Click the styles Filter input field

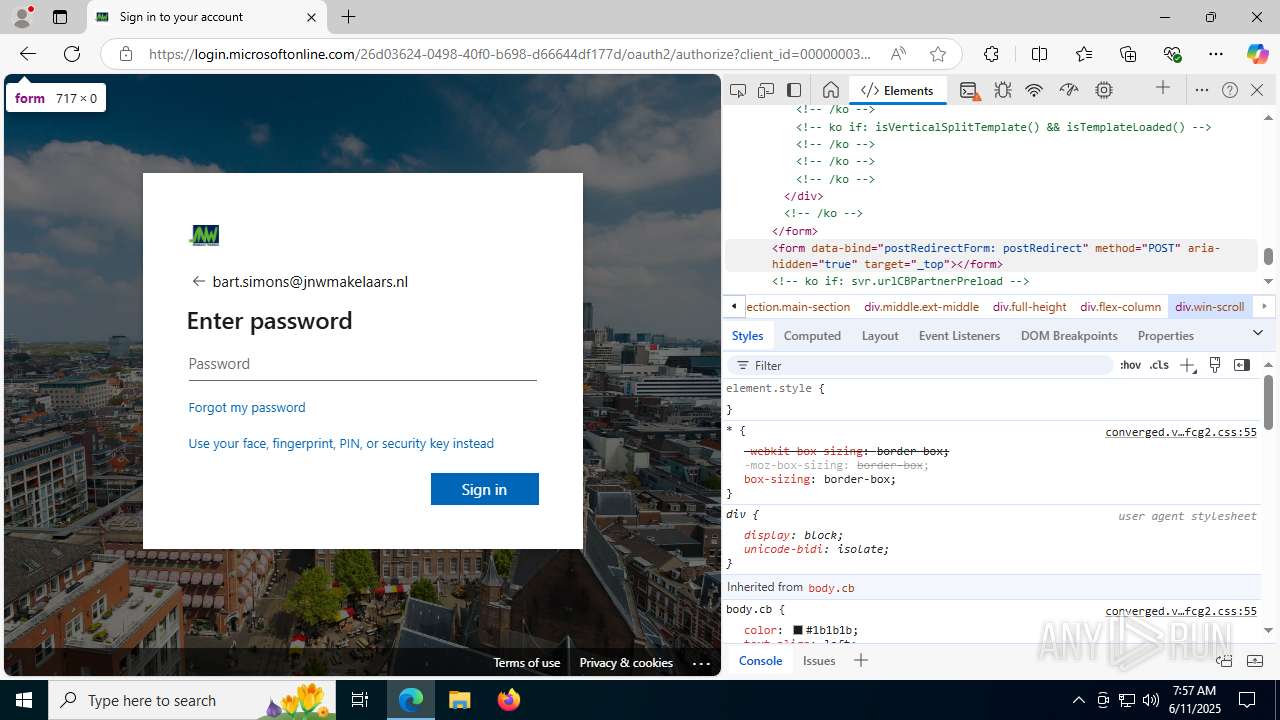click(920, 365)
